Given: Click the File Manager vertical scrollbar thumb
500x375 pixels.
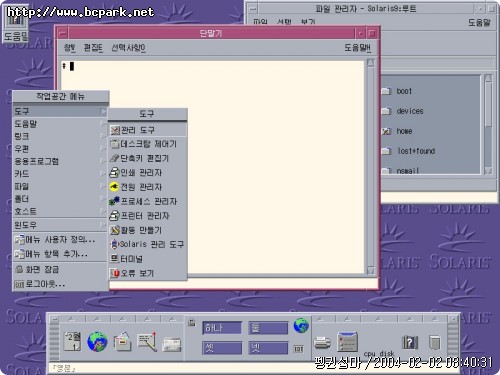Looking at the screenshot, I should 488,104.
